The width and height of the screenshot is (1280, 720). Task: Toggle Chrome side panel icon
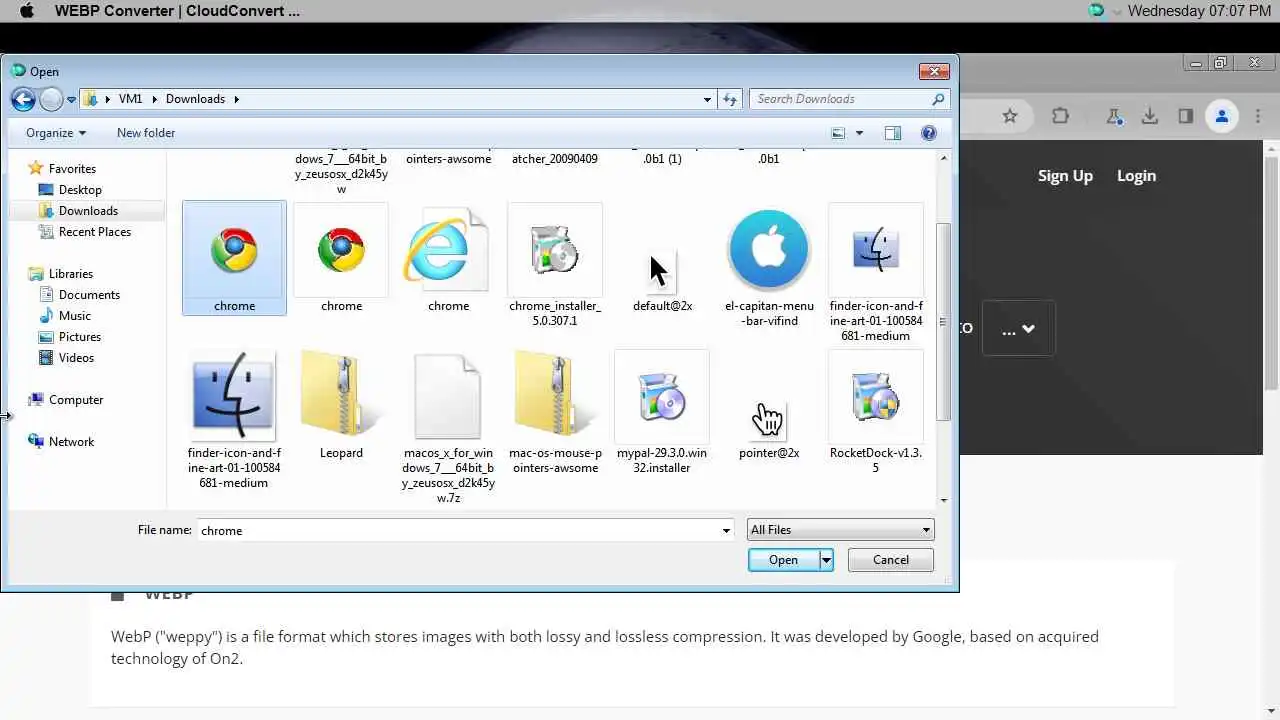tap(1185, 116)
